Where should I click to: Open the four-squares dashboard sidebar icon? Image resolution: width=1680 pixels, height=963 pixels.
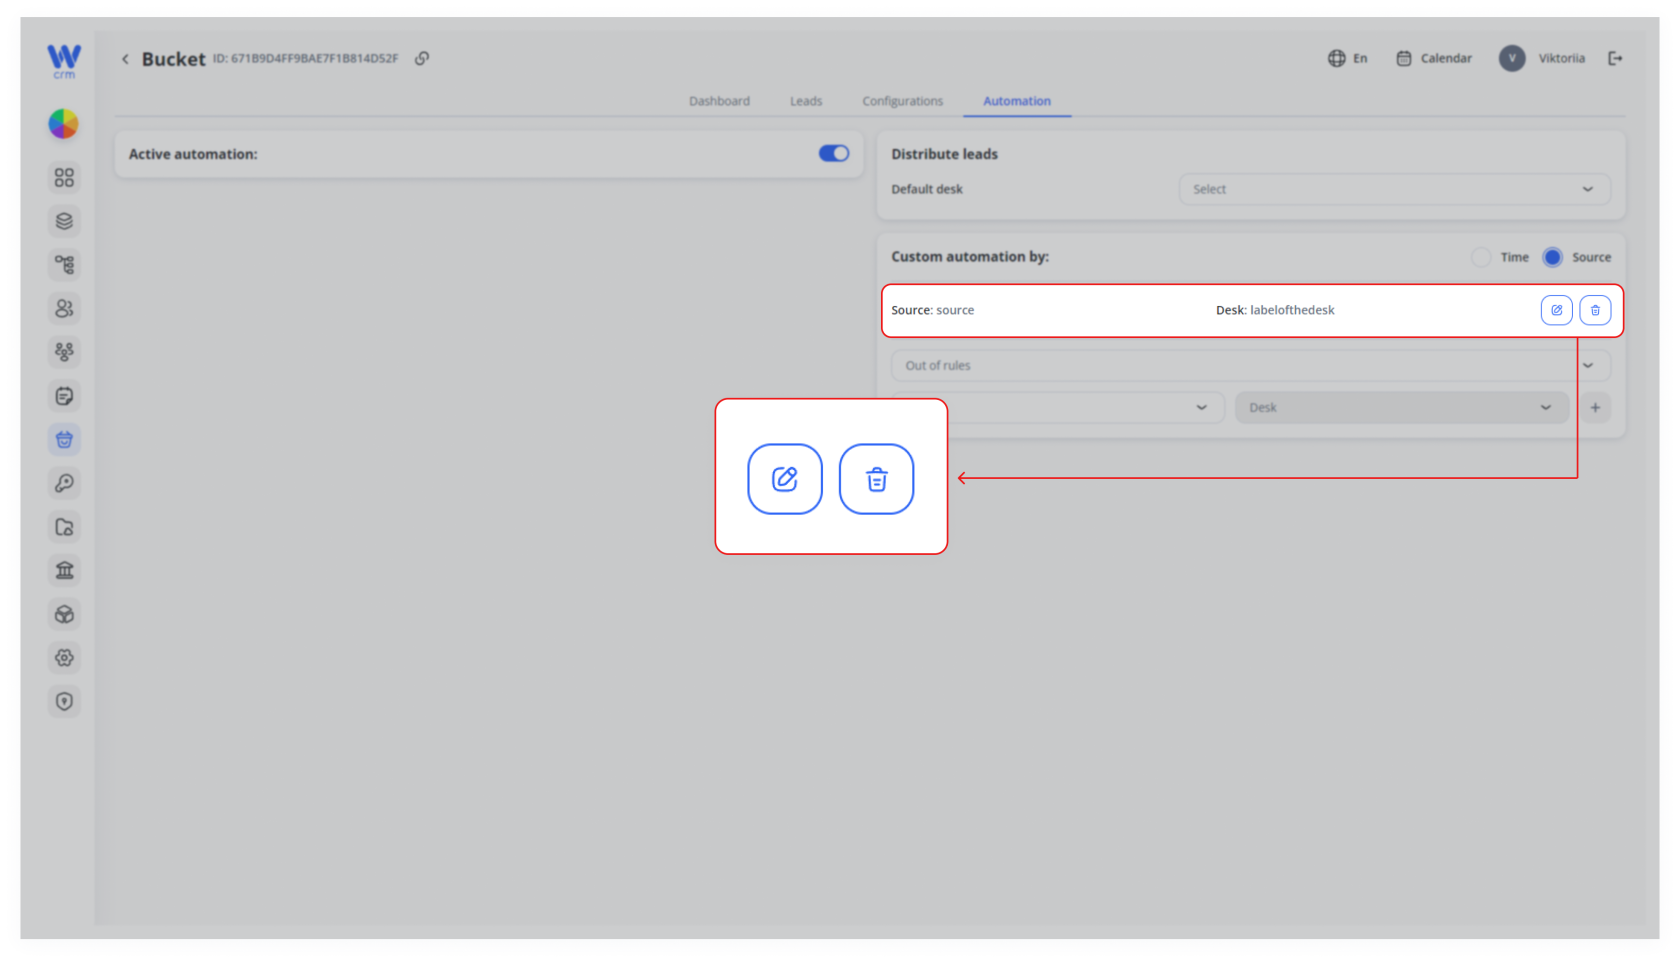(x=64, y=178)
